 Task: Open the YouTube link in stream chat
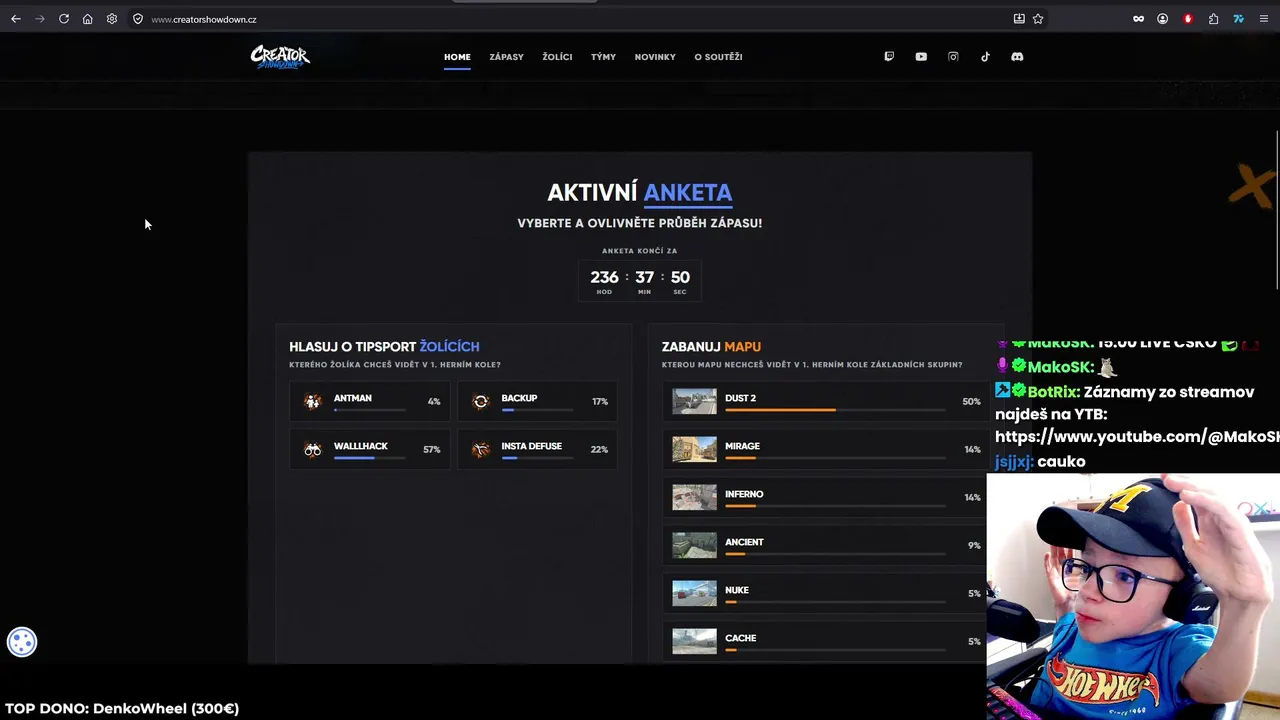coord(1137,437)
